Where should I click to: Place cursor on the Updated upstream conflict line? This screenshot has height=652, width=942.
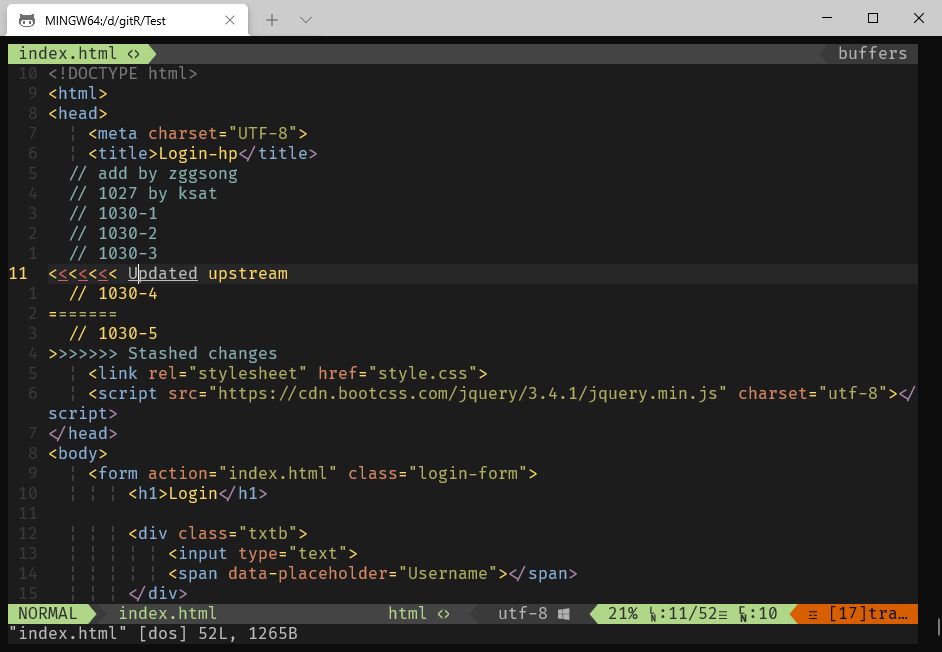coord(207,273)
